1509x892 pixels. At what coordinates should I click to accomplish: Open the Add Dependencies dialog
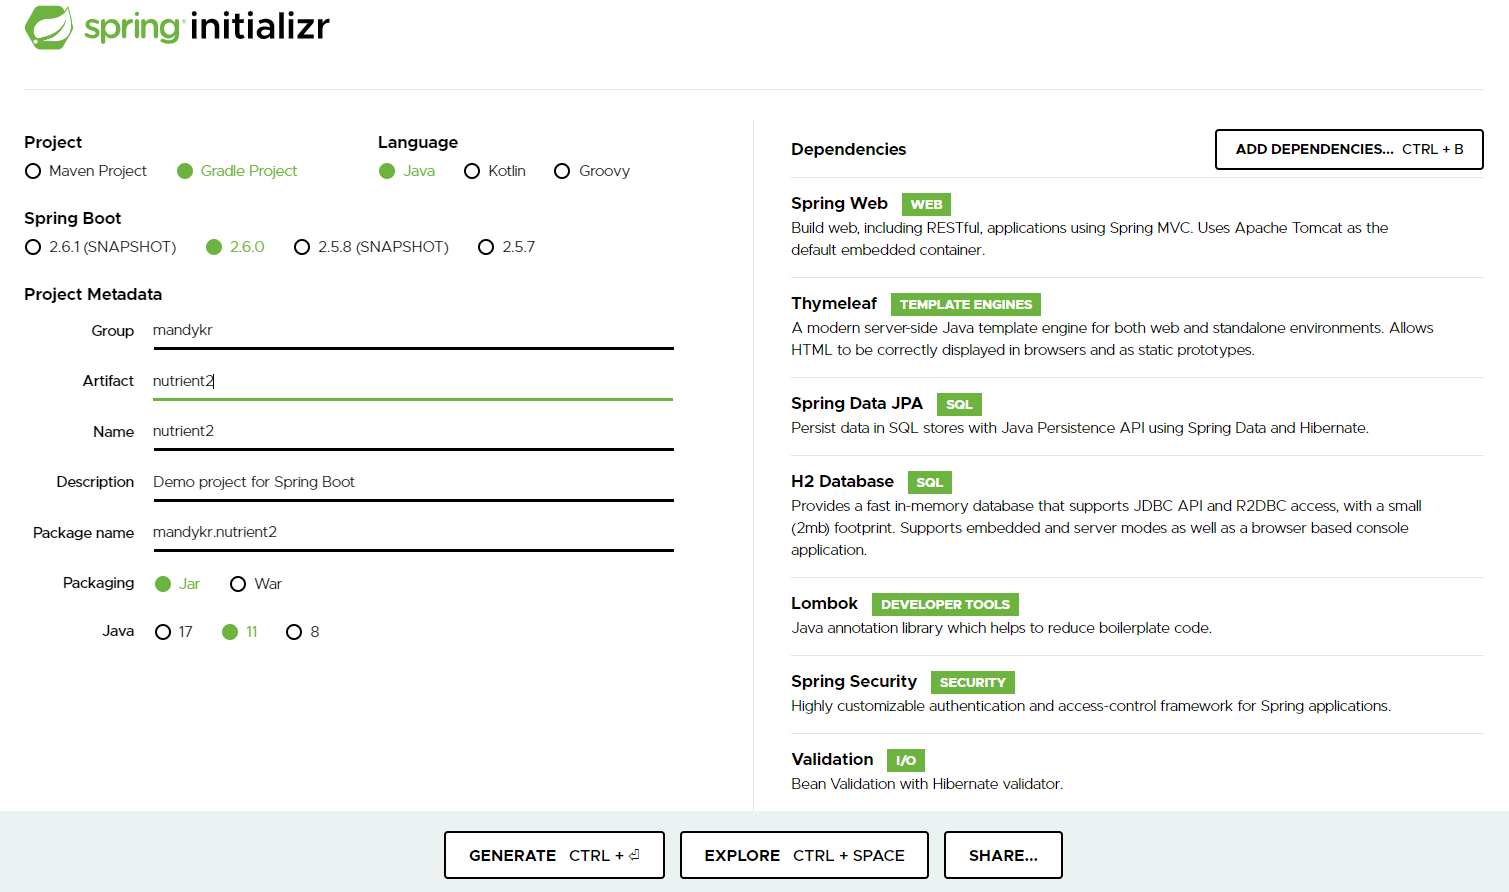tap(1349, 149)
